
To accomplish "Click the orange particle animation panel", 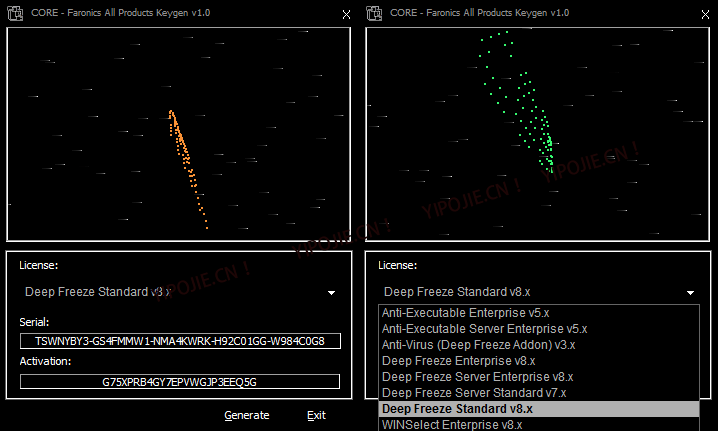I will [x=179, y=134].
